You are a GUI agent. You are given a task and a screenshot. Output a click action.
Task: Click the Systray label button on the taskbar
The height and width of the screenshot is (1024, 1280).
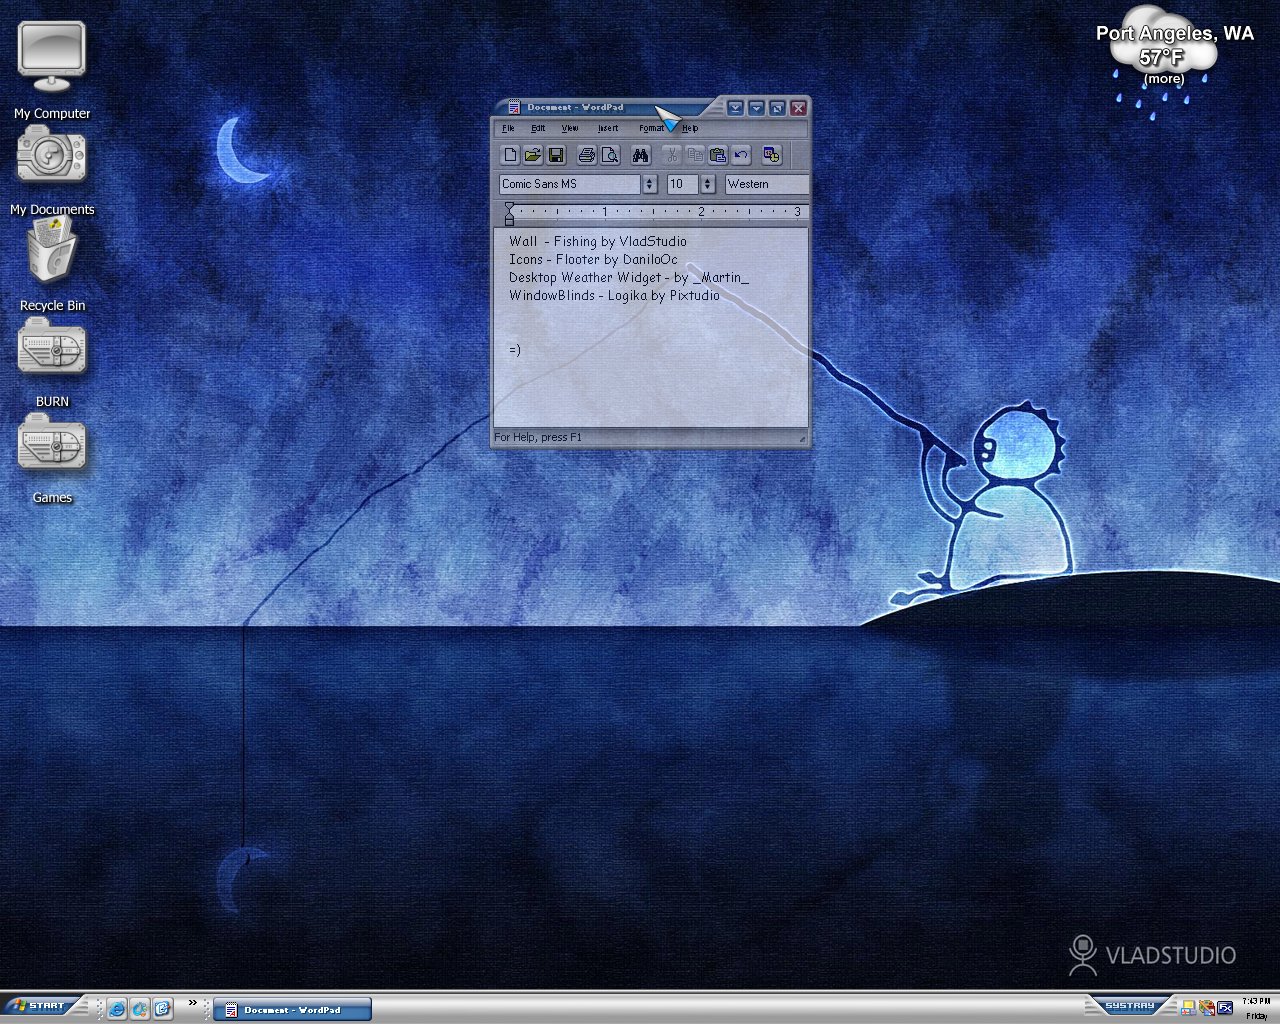click(1130, 1006)
